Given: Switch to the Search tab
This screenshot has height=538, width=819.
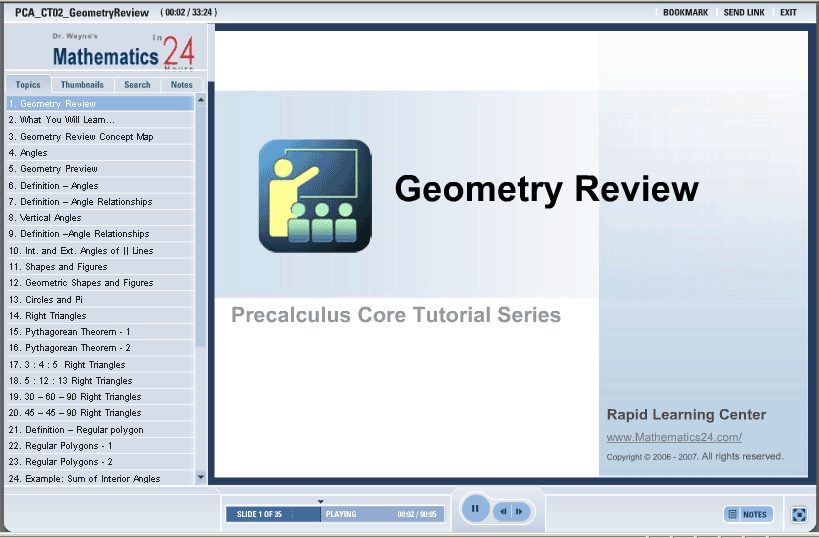Looking at the screenshot, I should pyautogui.click(x=137, y=85).
